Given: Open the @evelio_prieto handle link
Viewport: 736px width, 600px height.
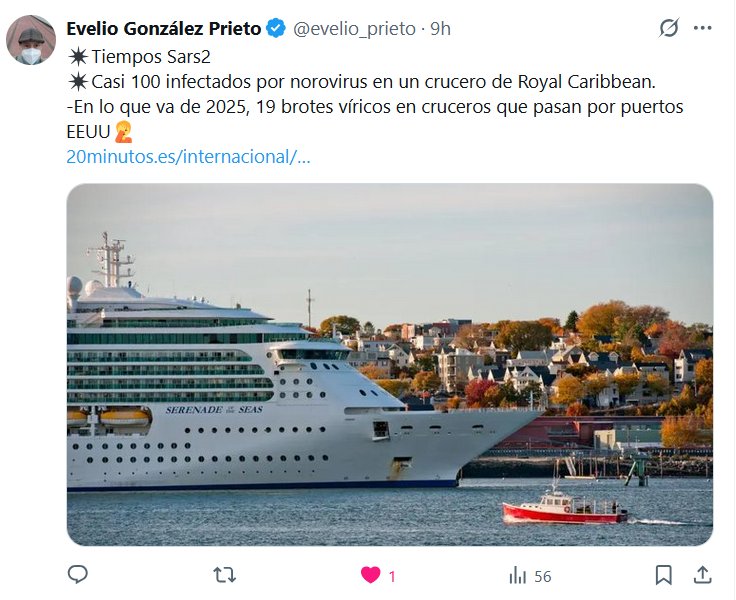Looking at the screenshot, I should (354, 29).
